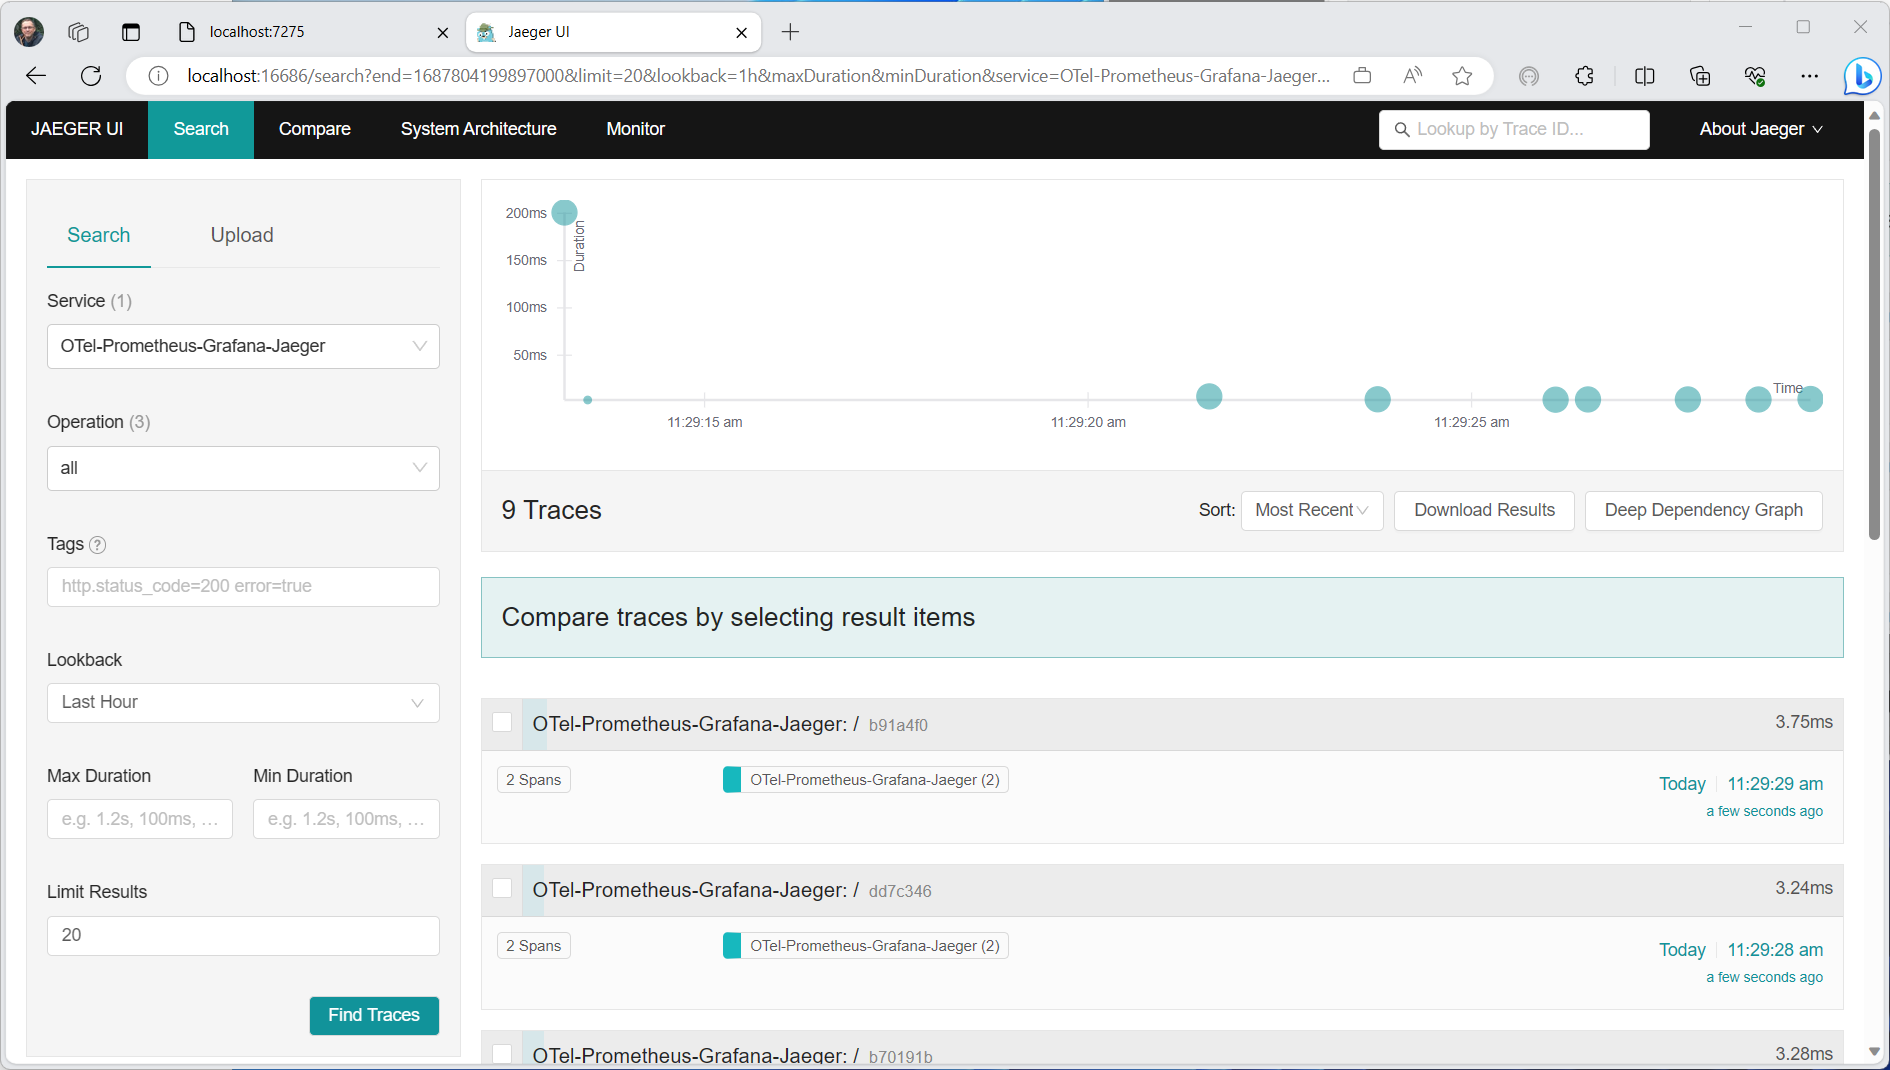This screenshot has height=1070, width=1890.
Task: Open the browser profile avatar
Action: tap(29, 32)
